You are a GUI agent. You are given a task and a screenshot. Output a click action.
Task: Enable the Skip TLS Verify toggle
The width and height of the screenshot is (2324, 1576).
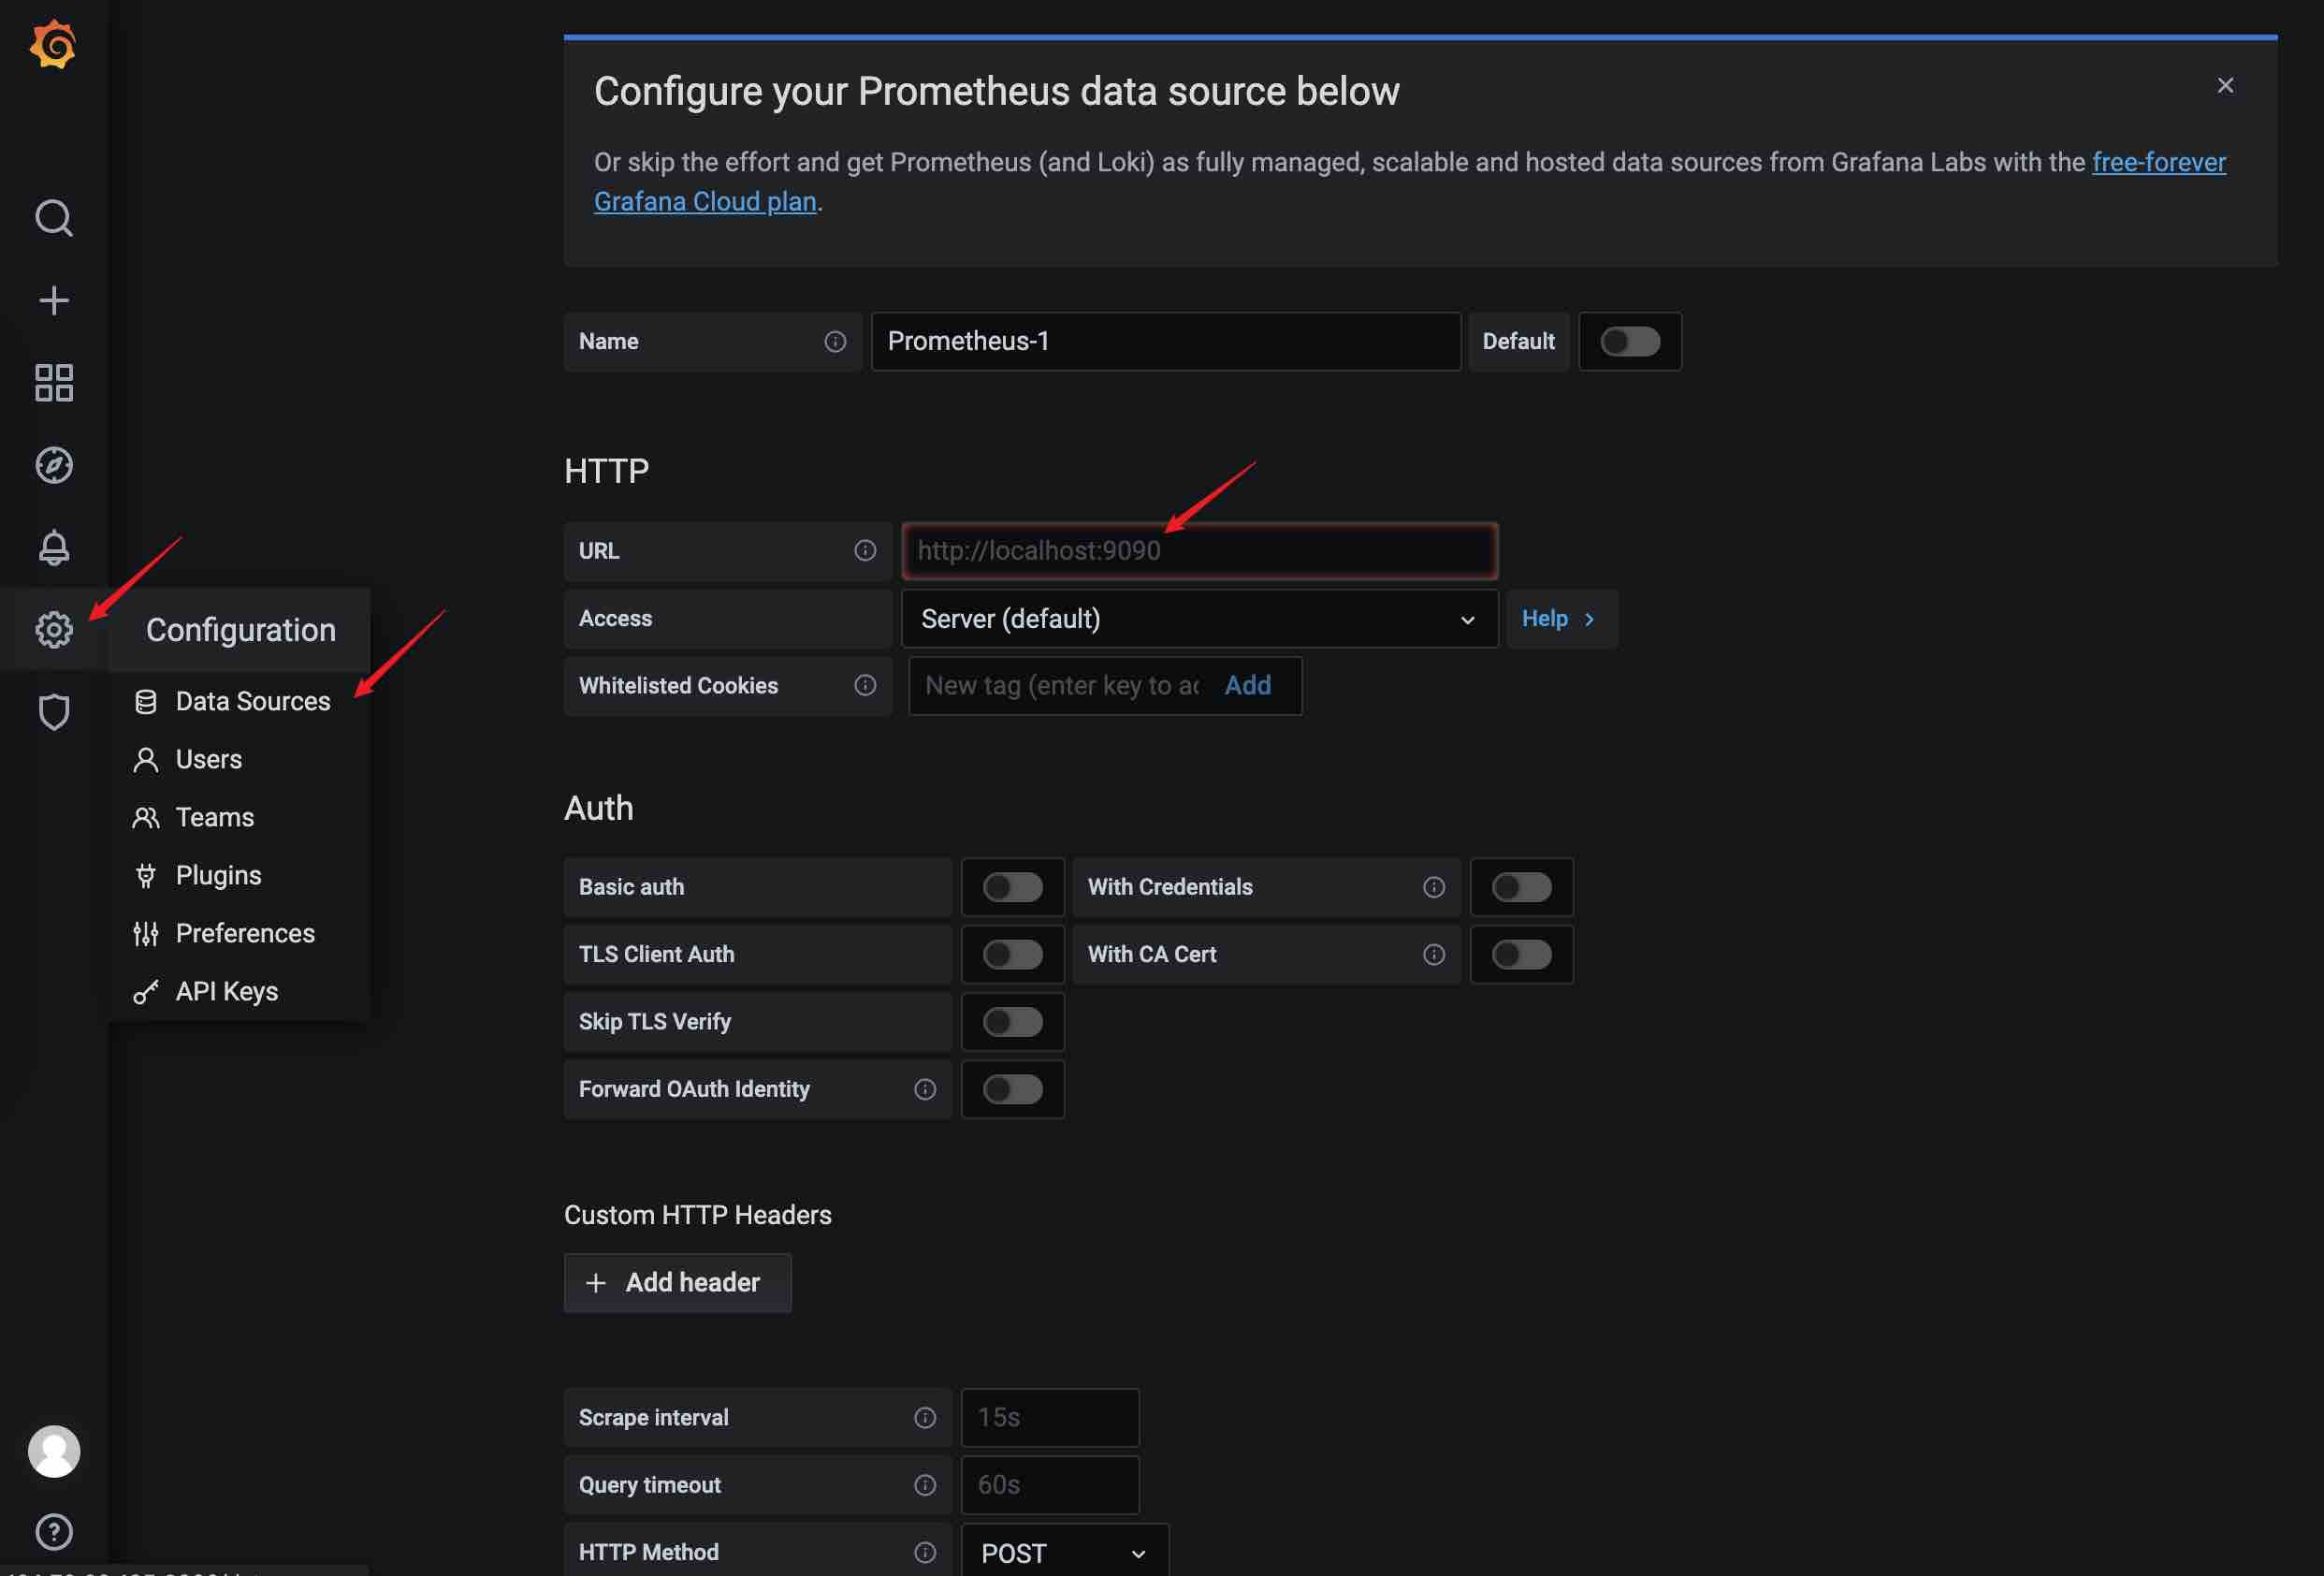1012,1021
